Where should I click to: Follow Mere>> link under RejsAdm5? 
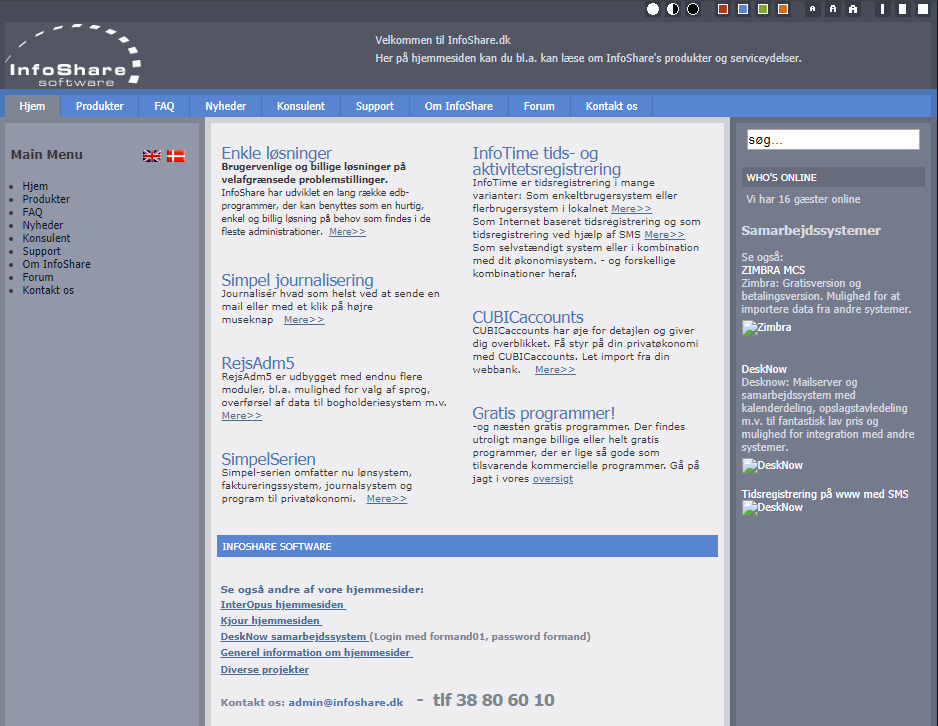(x=242, y=416)
